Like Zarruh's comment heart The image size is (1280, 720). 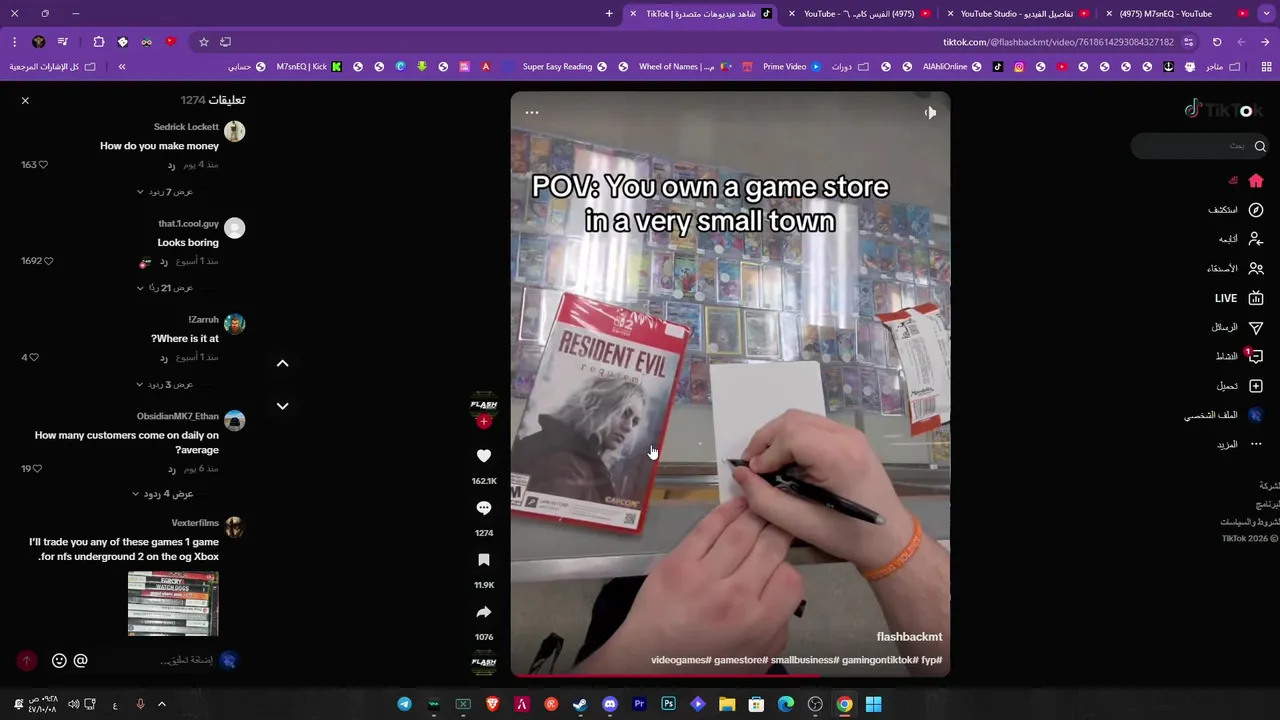pos(34,357)
